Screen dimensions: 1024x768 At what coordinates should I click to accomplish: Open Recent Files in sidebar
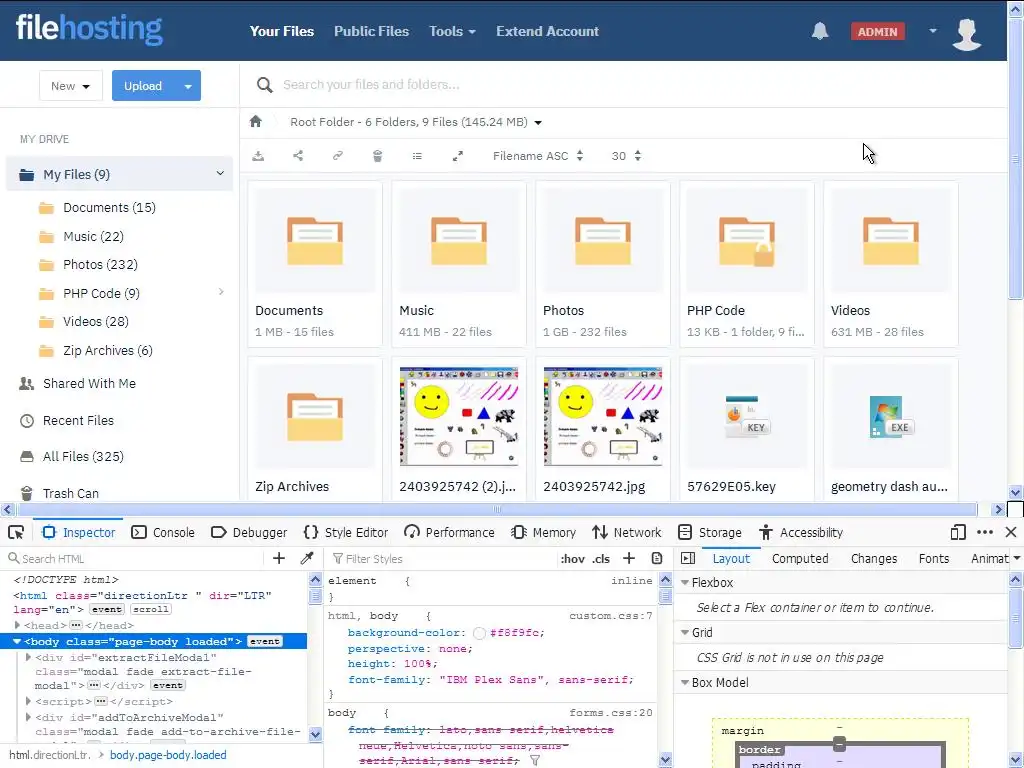tap(78, 421)
